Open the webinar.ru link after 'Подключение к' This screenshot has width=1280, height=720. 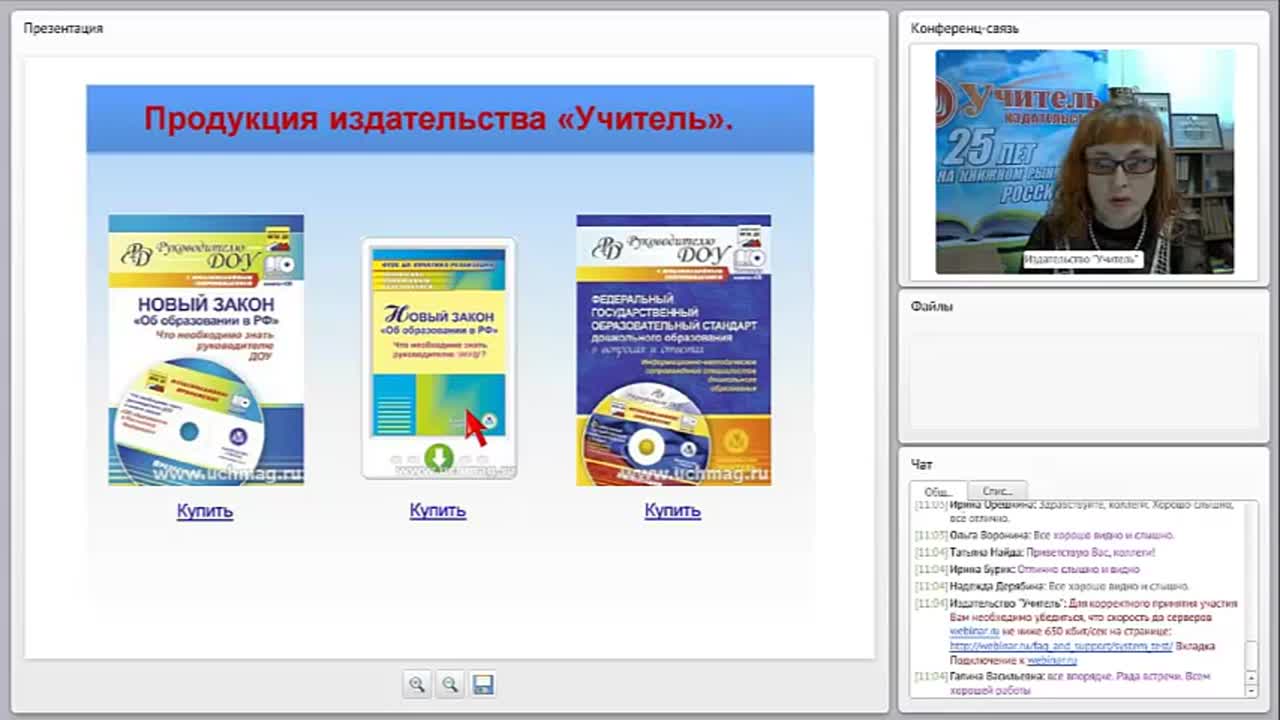click(1051, 660)
